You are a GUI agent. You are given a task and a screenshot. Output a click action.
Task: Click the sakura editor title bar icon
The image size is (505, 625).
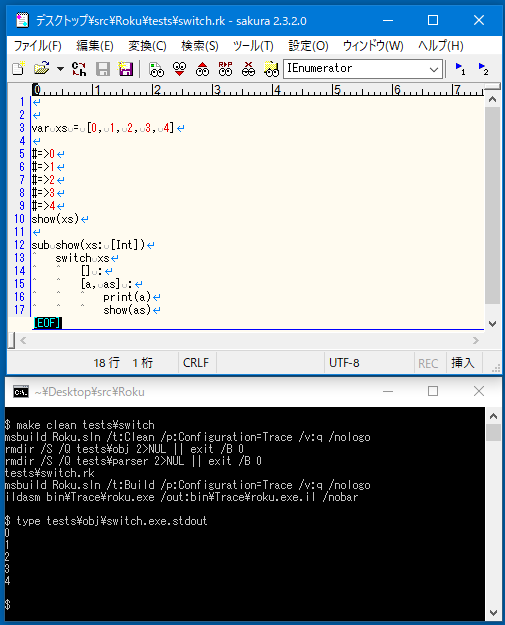coord(22,20)
